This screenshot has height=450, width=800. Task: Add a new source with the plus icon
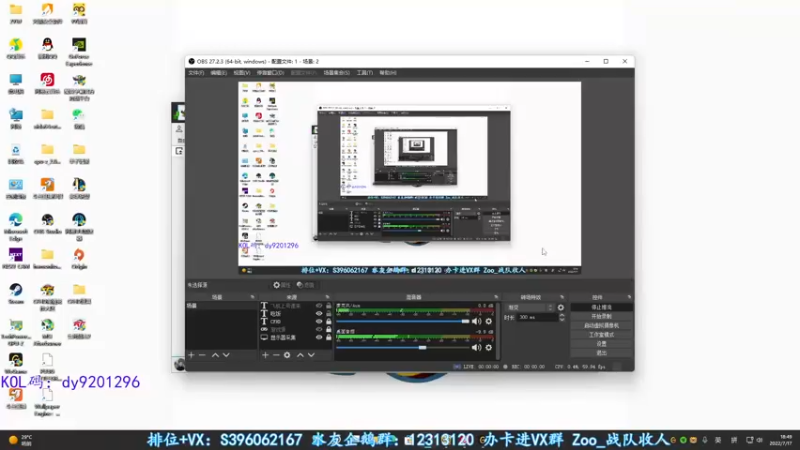pyautogui.click(x=265, y=355)
